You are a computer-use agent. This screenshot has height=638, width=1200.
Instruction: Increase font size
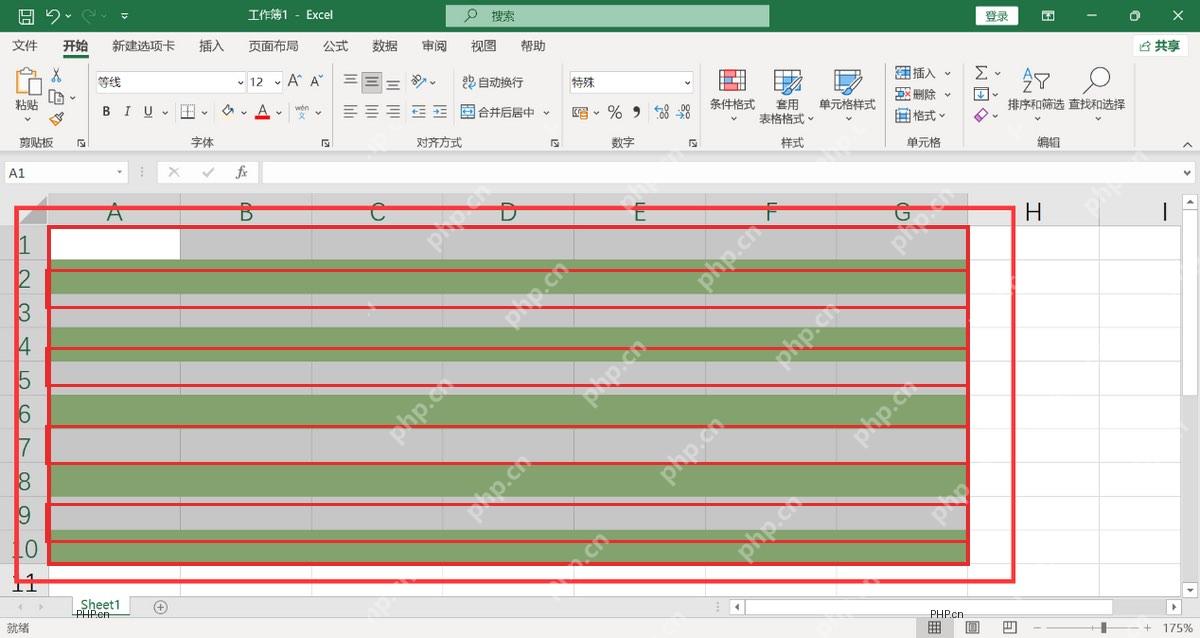294,81
